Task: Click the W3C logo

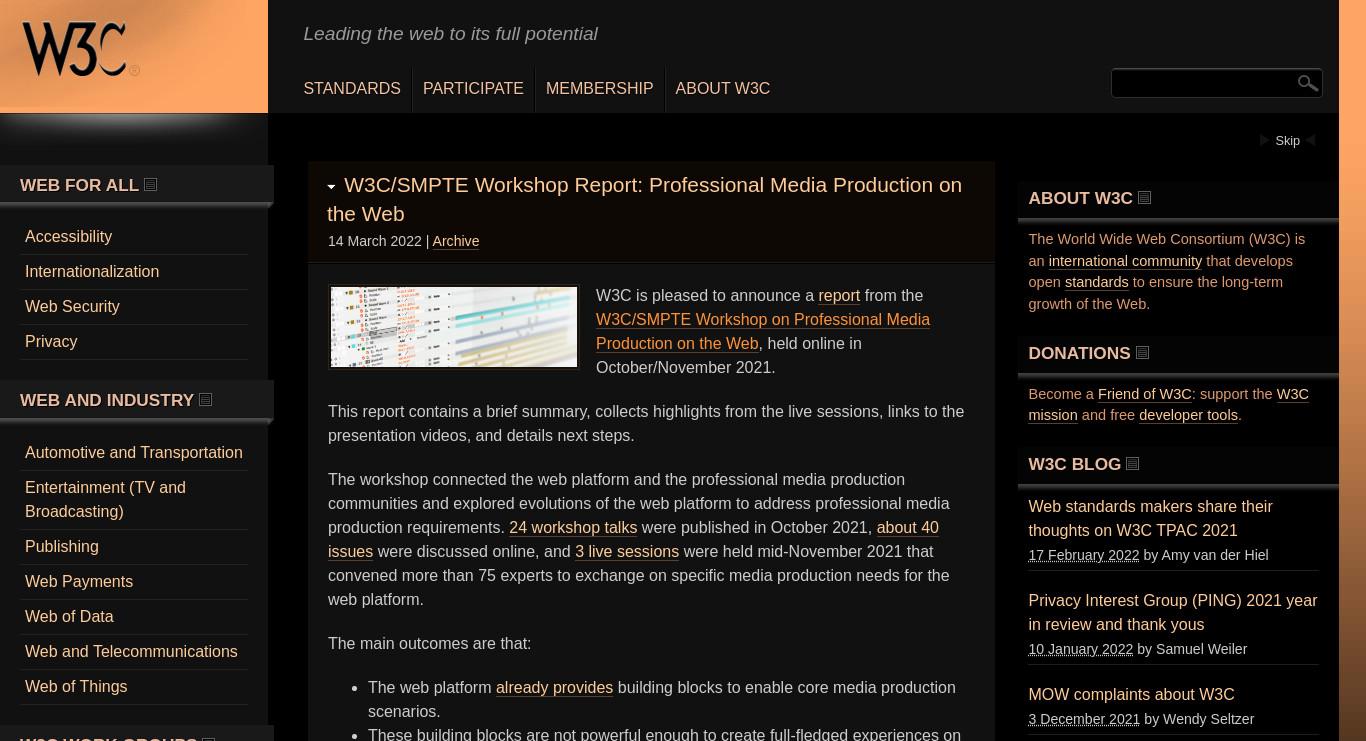Action: [x=80, y=50]
